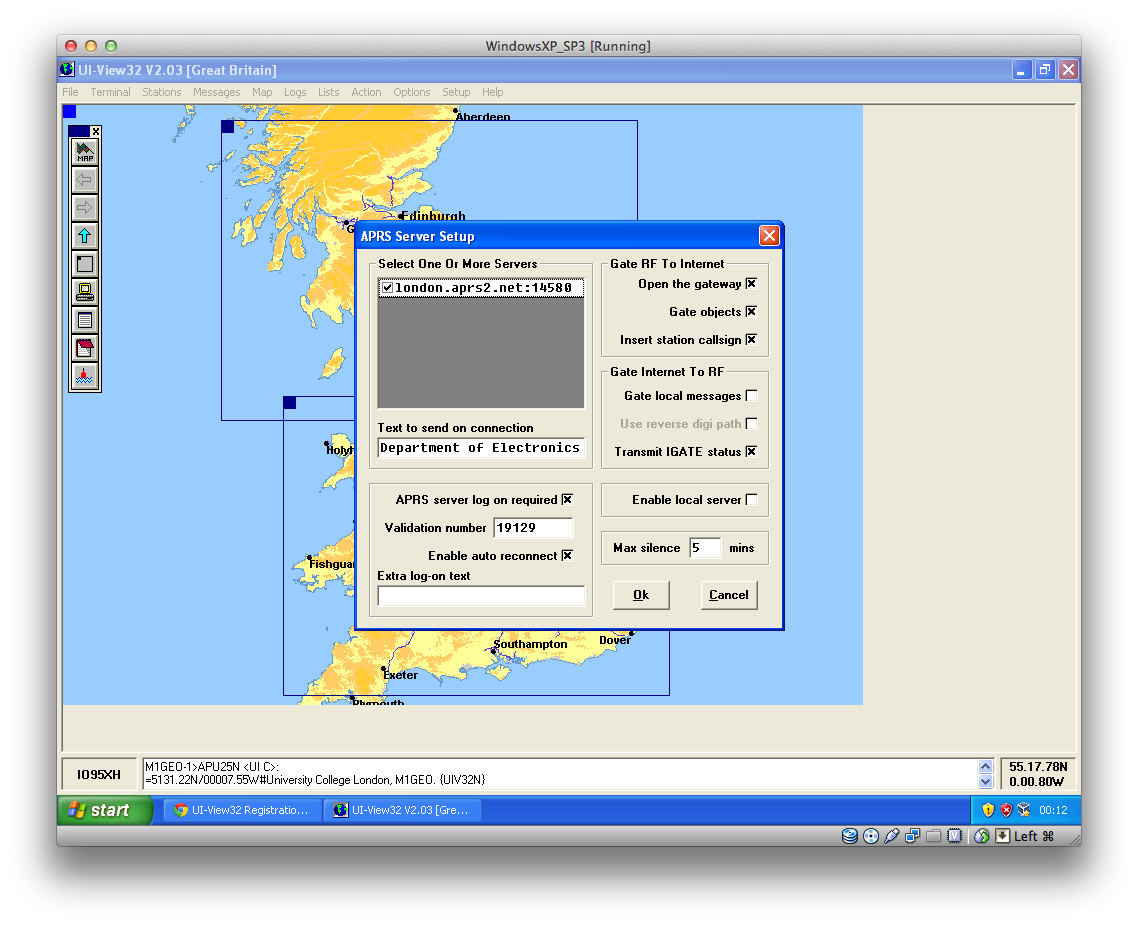Open the Map menu

click(x=262, y=92)
